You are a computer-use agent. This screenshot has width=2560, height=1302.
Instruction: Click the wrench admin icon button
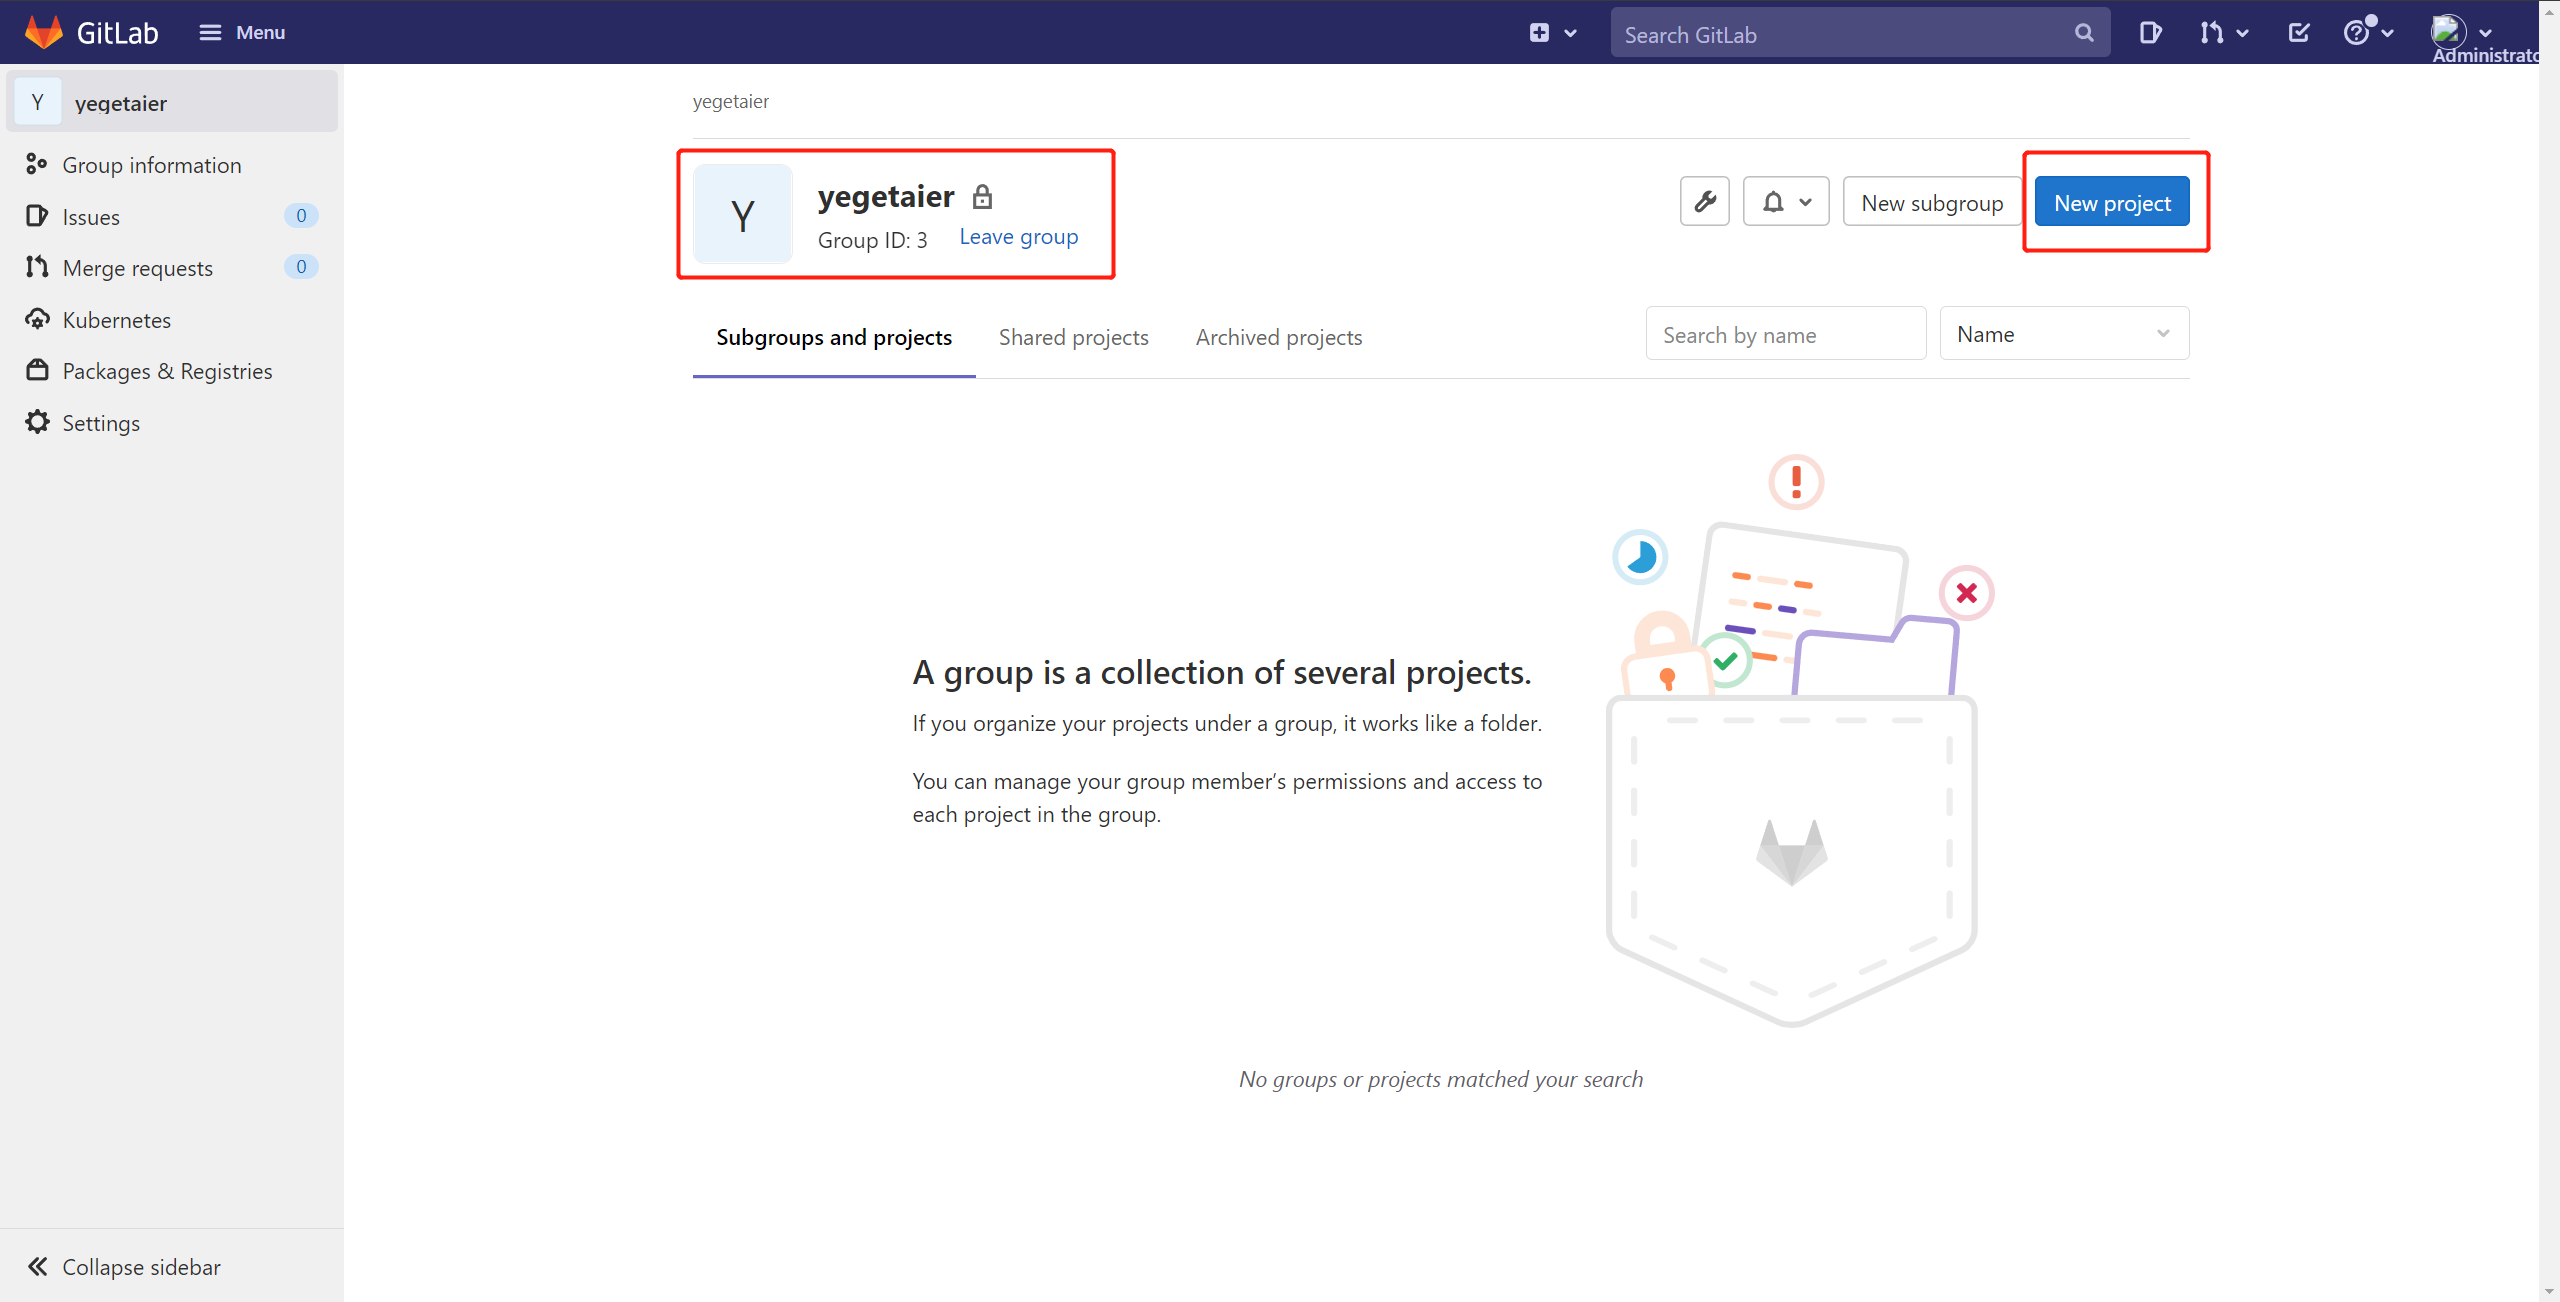point(1705,202)
